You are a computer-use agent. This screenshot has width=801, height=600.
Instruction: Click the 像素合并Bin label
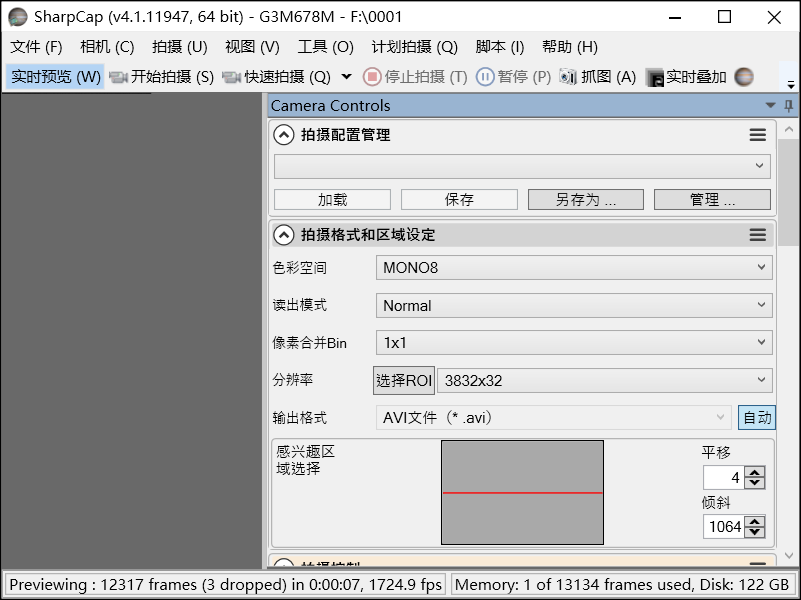pyautogui.click(x=310, y=343)
